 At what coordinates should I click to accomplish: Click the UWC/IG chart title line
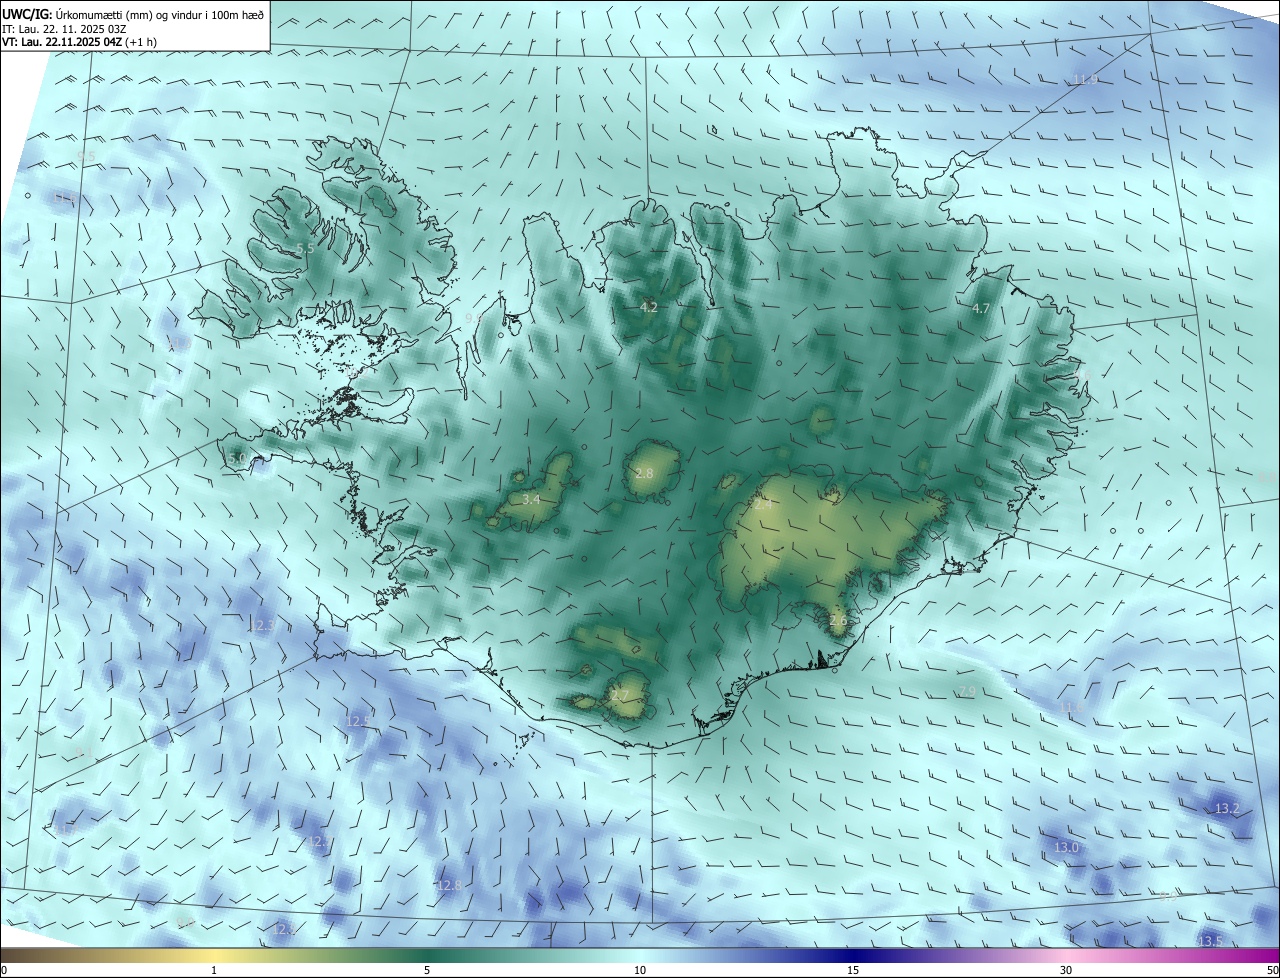tap(134, 13)
